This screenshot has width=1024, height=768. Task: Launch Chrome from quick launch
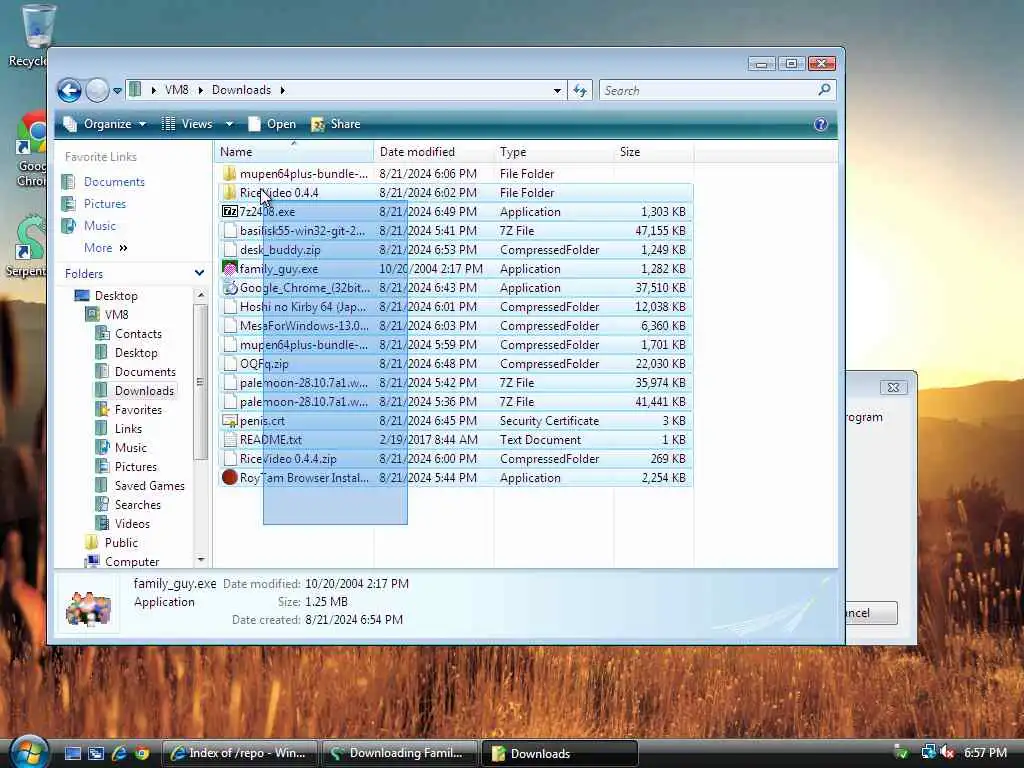click(142, 754)
